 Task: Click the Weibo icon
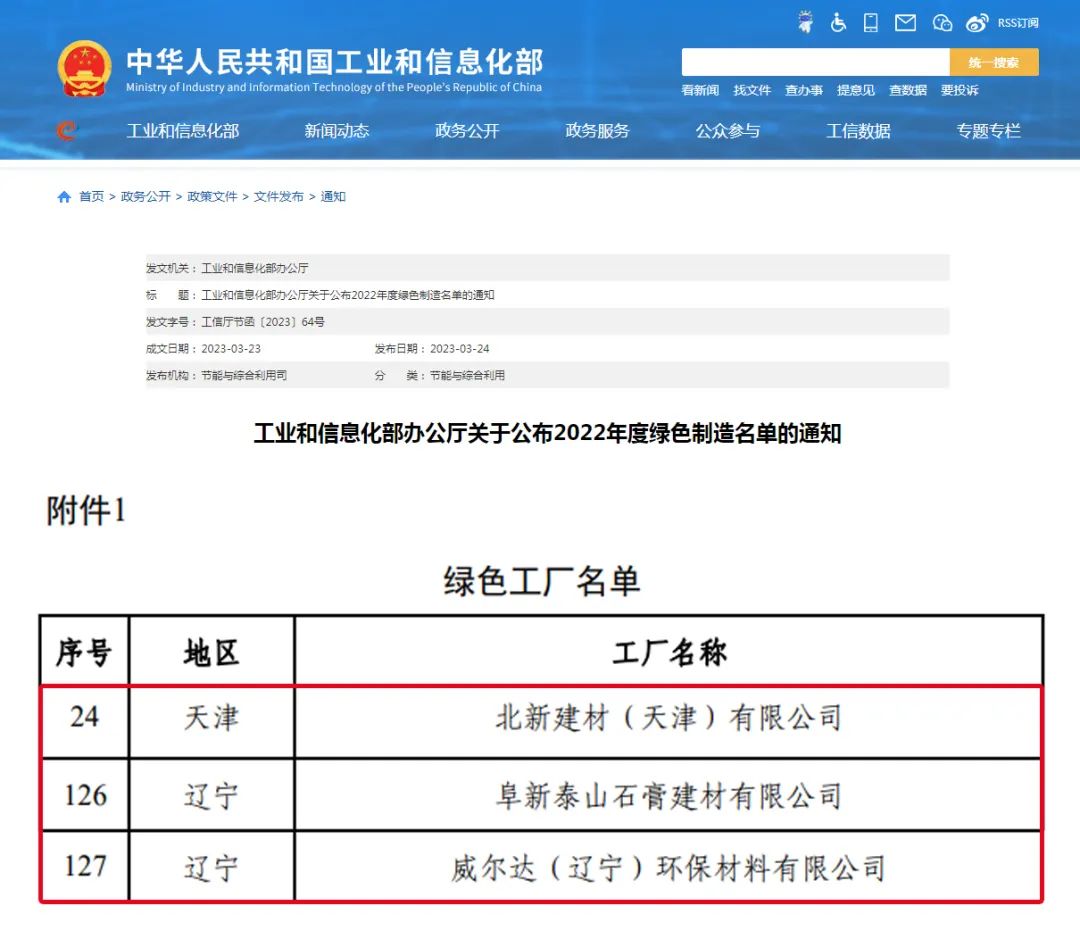point(977,23)
